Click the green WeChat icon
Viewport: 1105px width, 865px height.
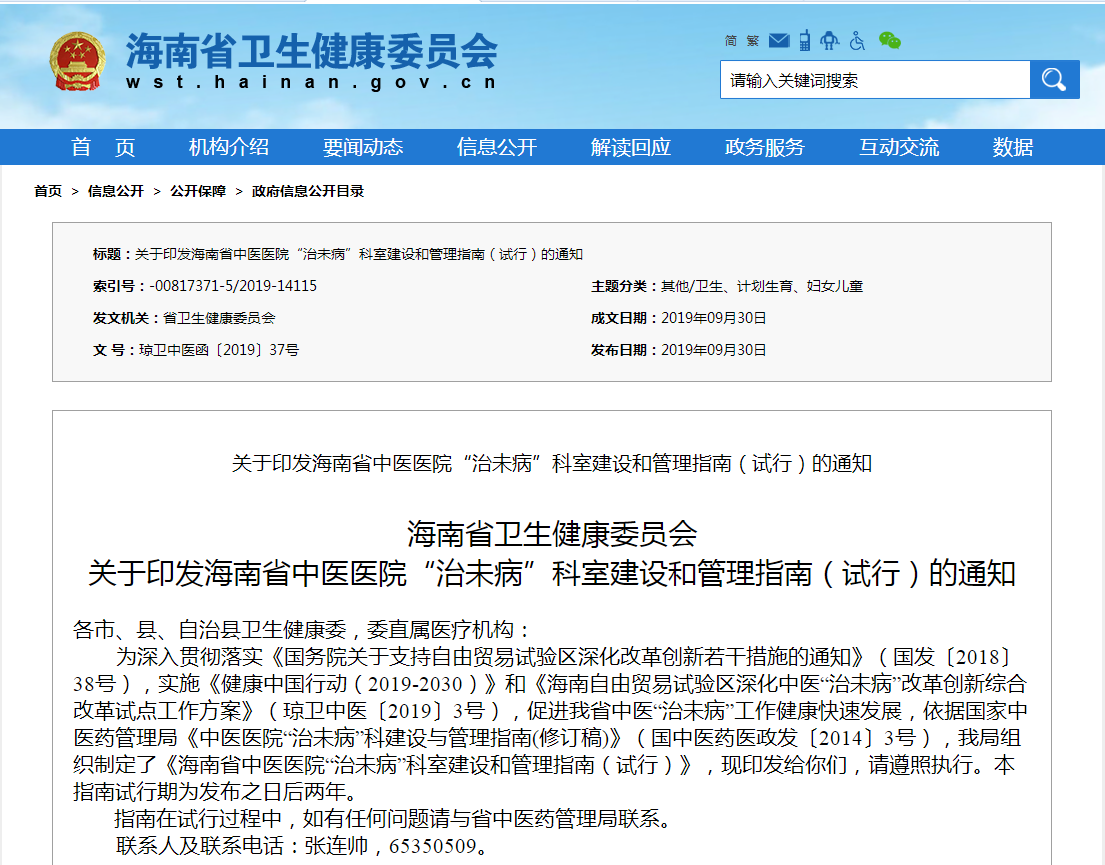point(889,41)
